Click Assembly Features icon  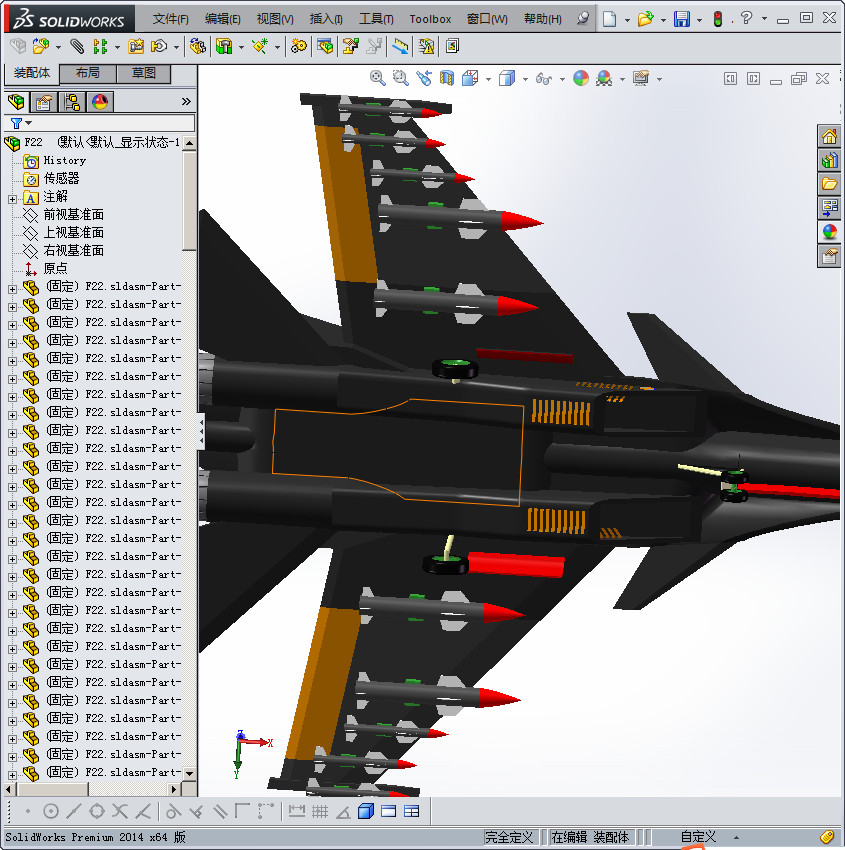click(223, 47)
